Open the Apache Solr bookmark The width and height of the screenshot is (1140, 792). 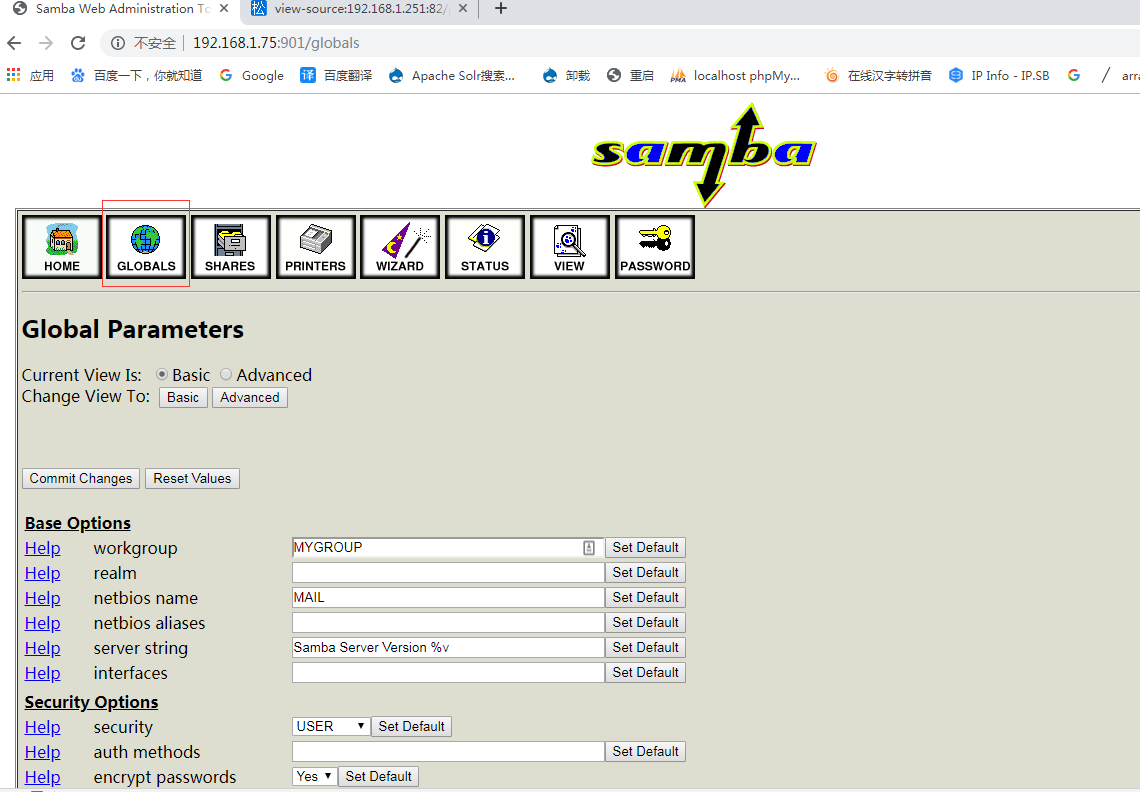coord(451,75)
